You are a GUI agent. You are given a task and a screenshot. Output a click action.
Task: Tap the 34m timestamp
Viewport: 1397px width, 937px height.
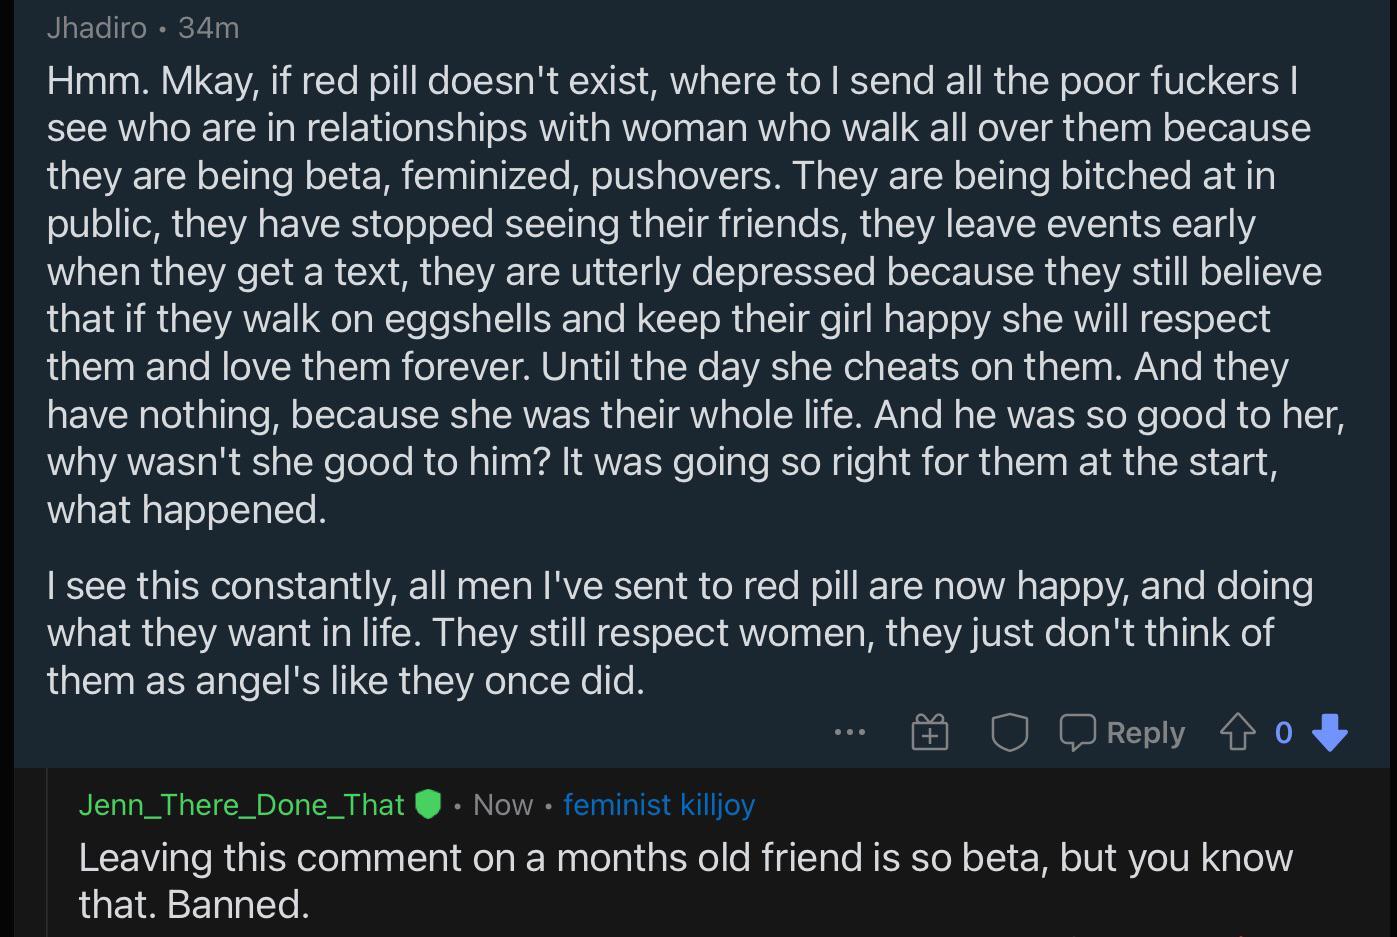pyautogui.click(x=208, y=27)
